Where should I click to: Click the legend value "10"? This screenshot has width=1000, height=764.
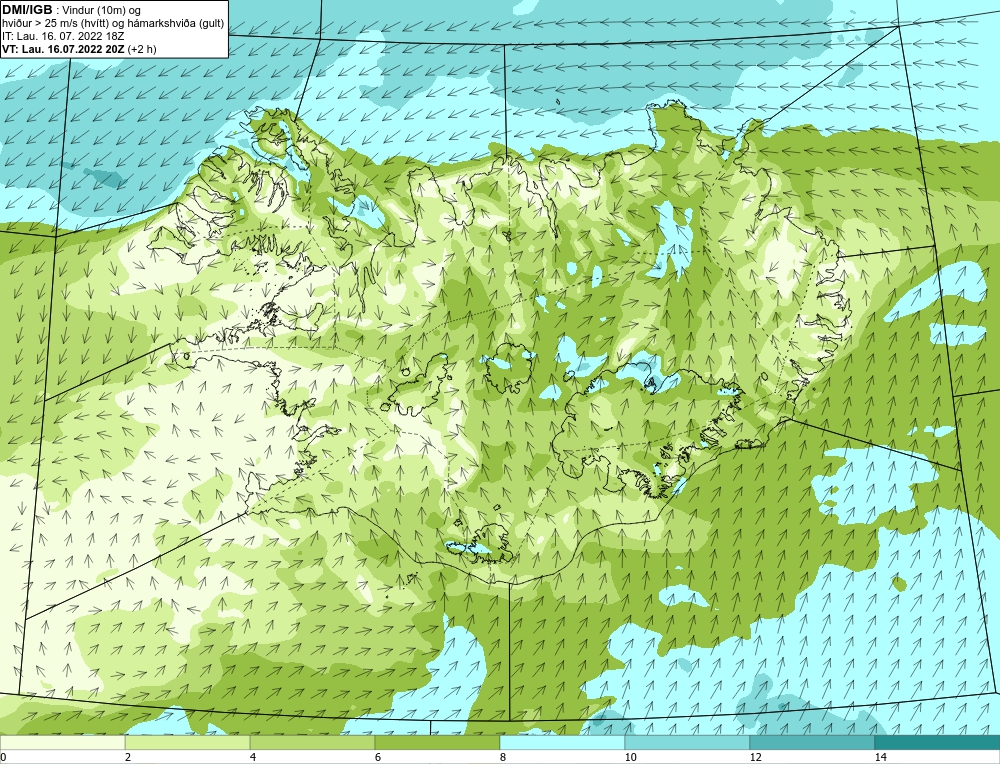coord(630,757)
